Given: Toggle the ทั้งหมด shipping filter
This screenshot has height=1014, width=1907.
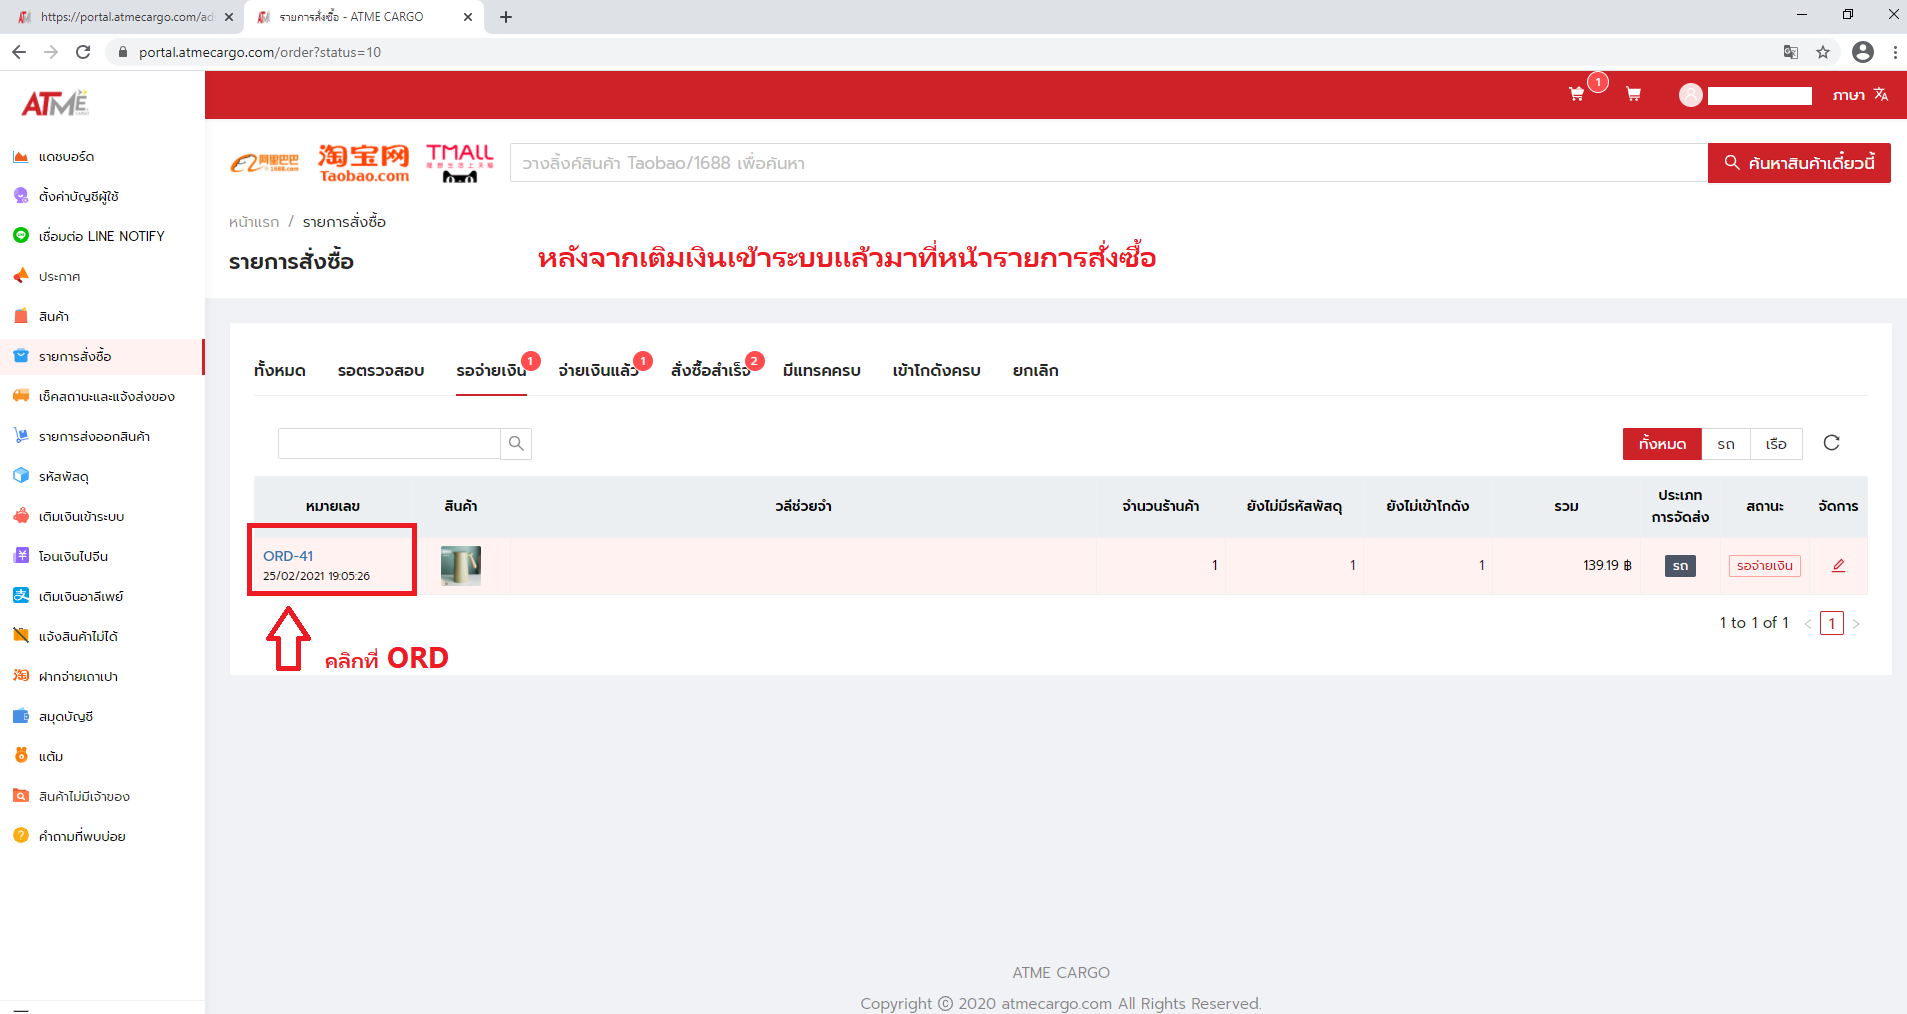Looking at the screenshot, I should [1661, 443].
